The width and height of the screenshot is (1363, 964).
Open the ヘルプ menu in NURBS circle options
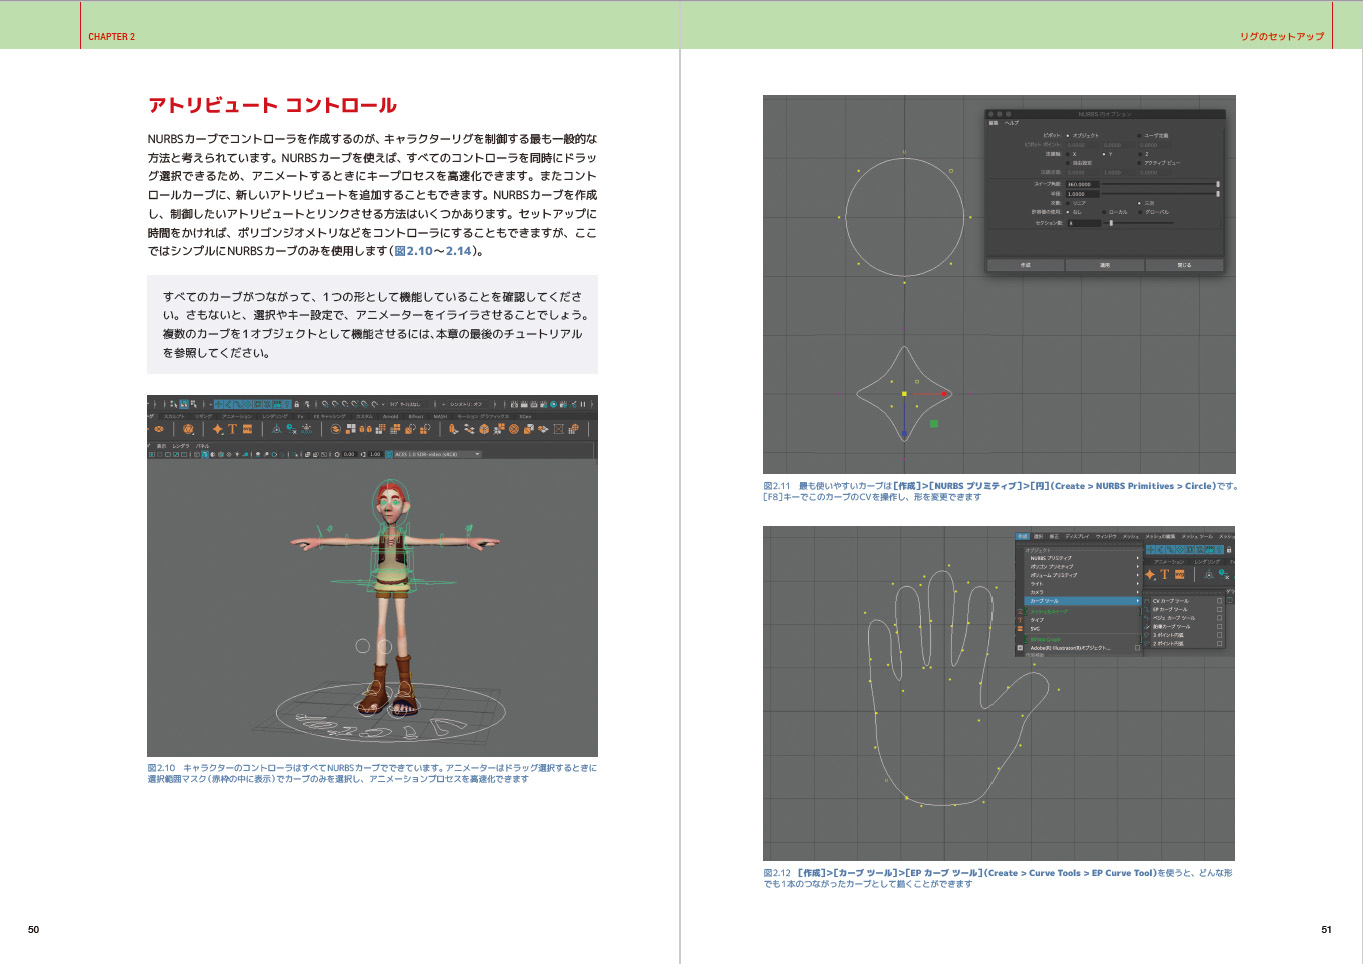click(1012, 123)
